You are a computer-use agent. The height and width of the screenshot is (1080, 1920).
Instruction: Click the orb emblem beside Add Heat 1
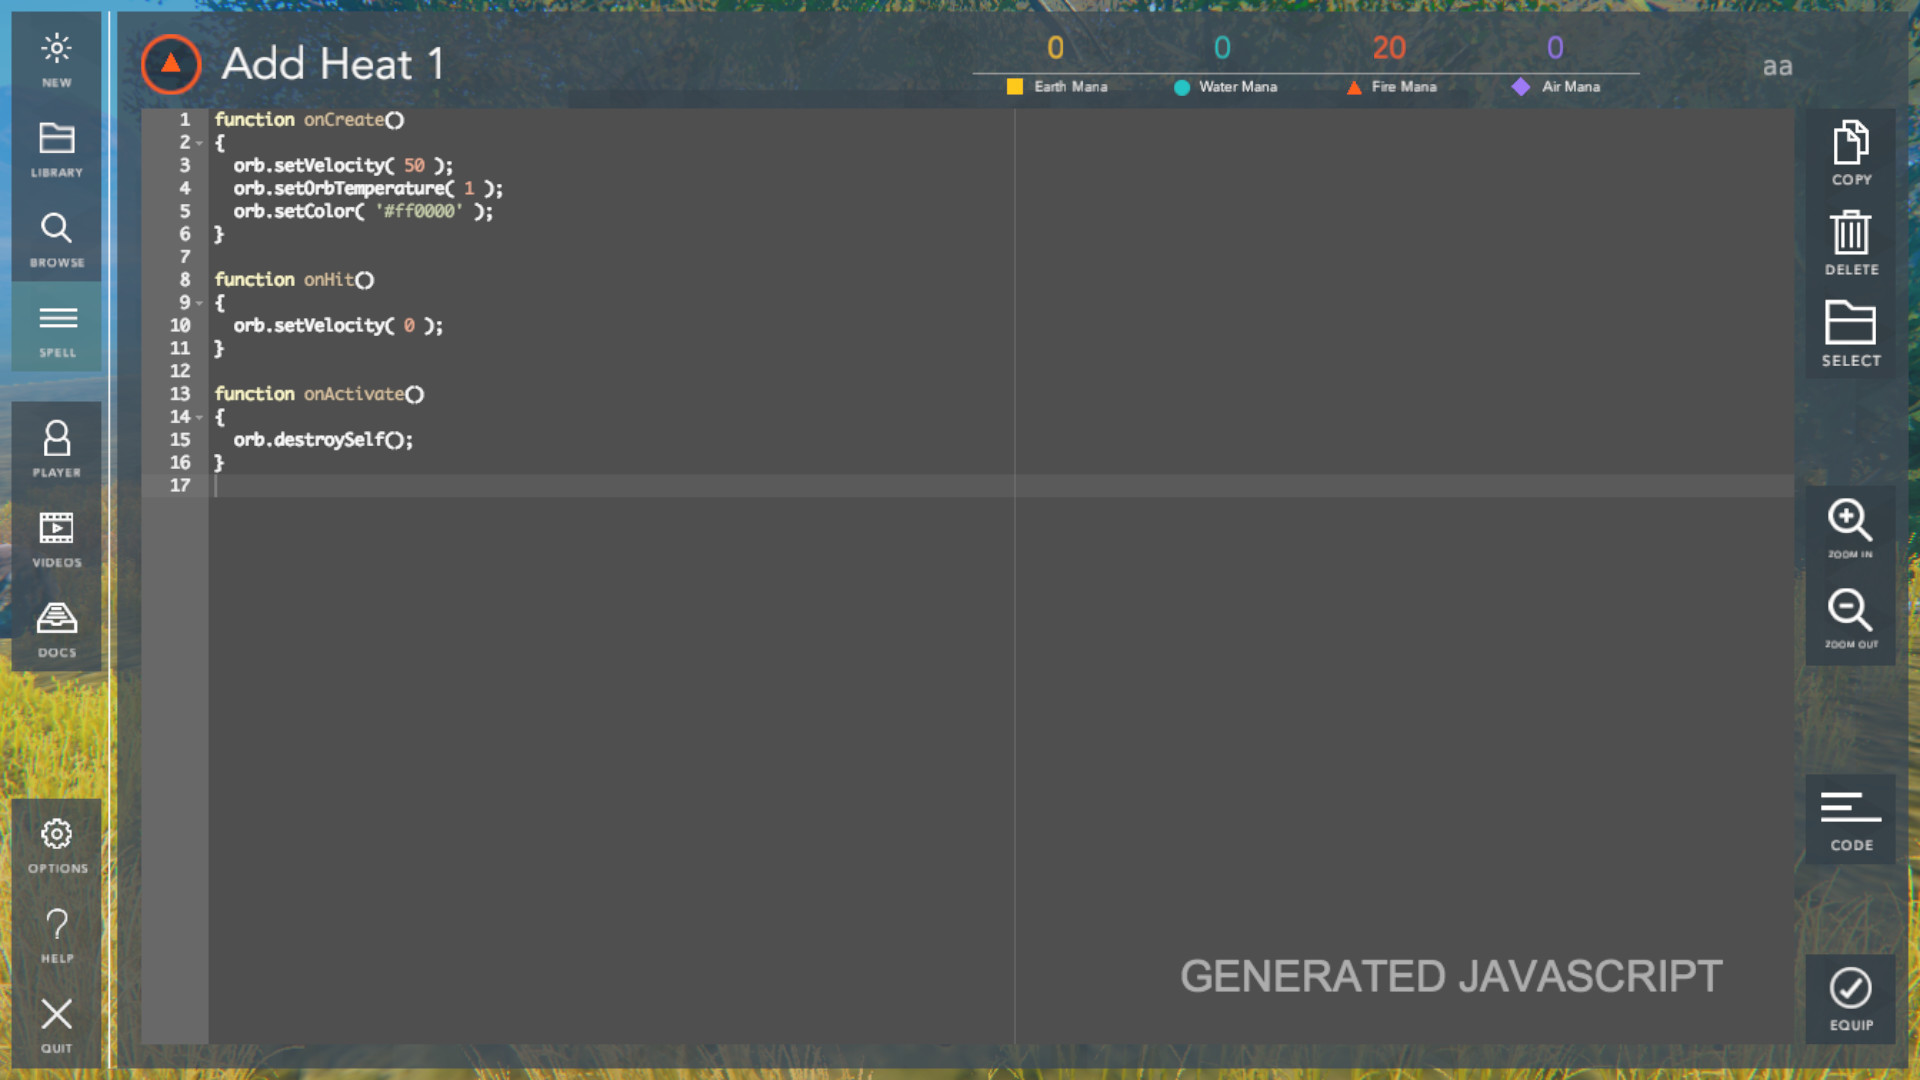(x=171, y=64)
